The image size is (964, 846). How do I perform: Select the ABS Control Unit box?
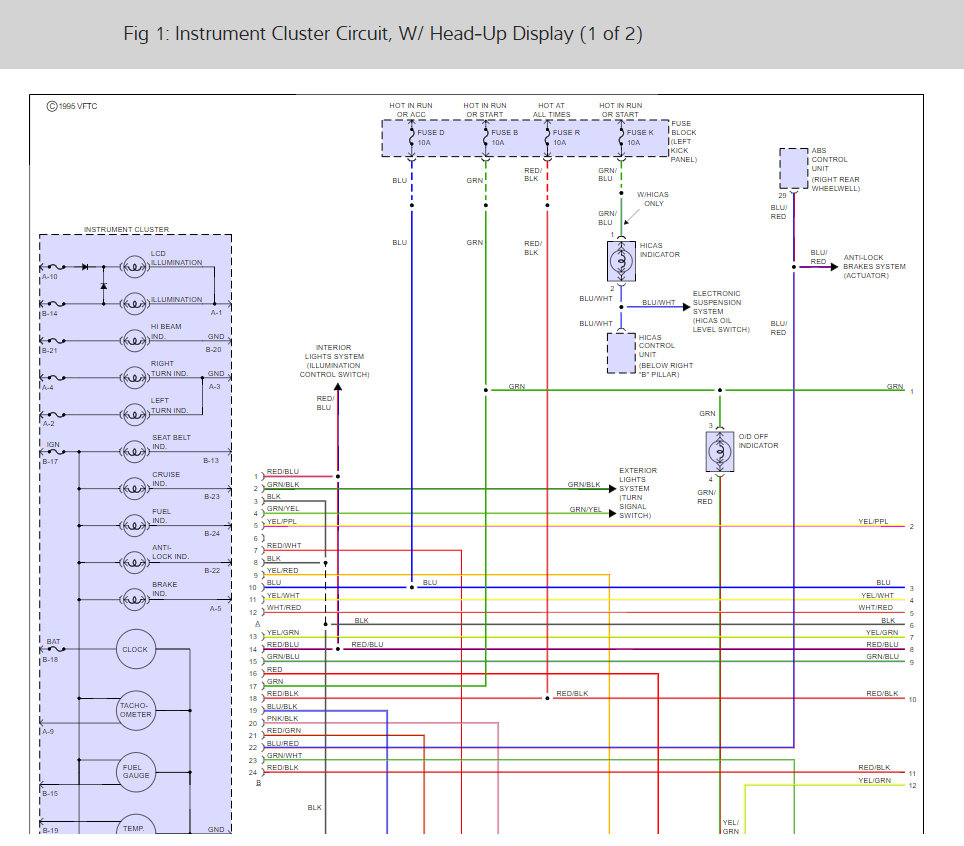click(793, 168)
